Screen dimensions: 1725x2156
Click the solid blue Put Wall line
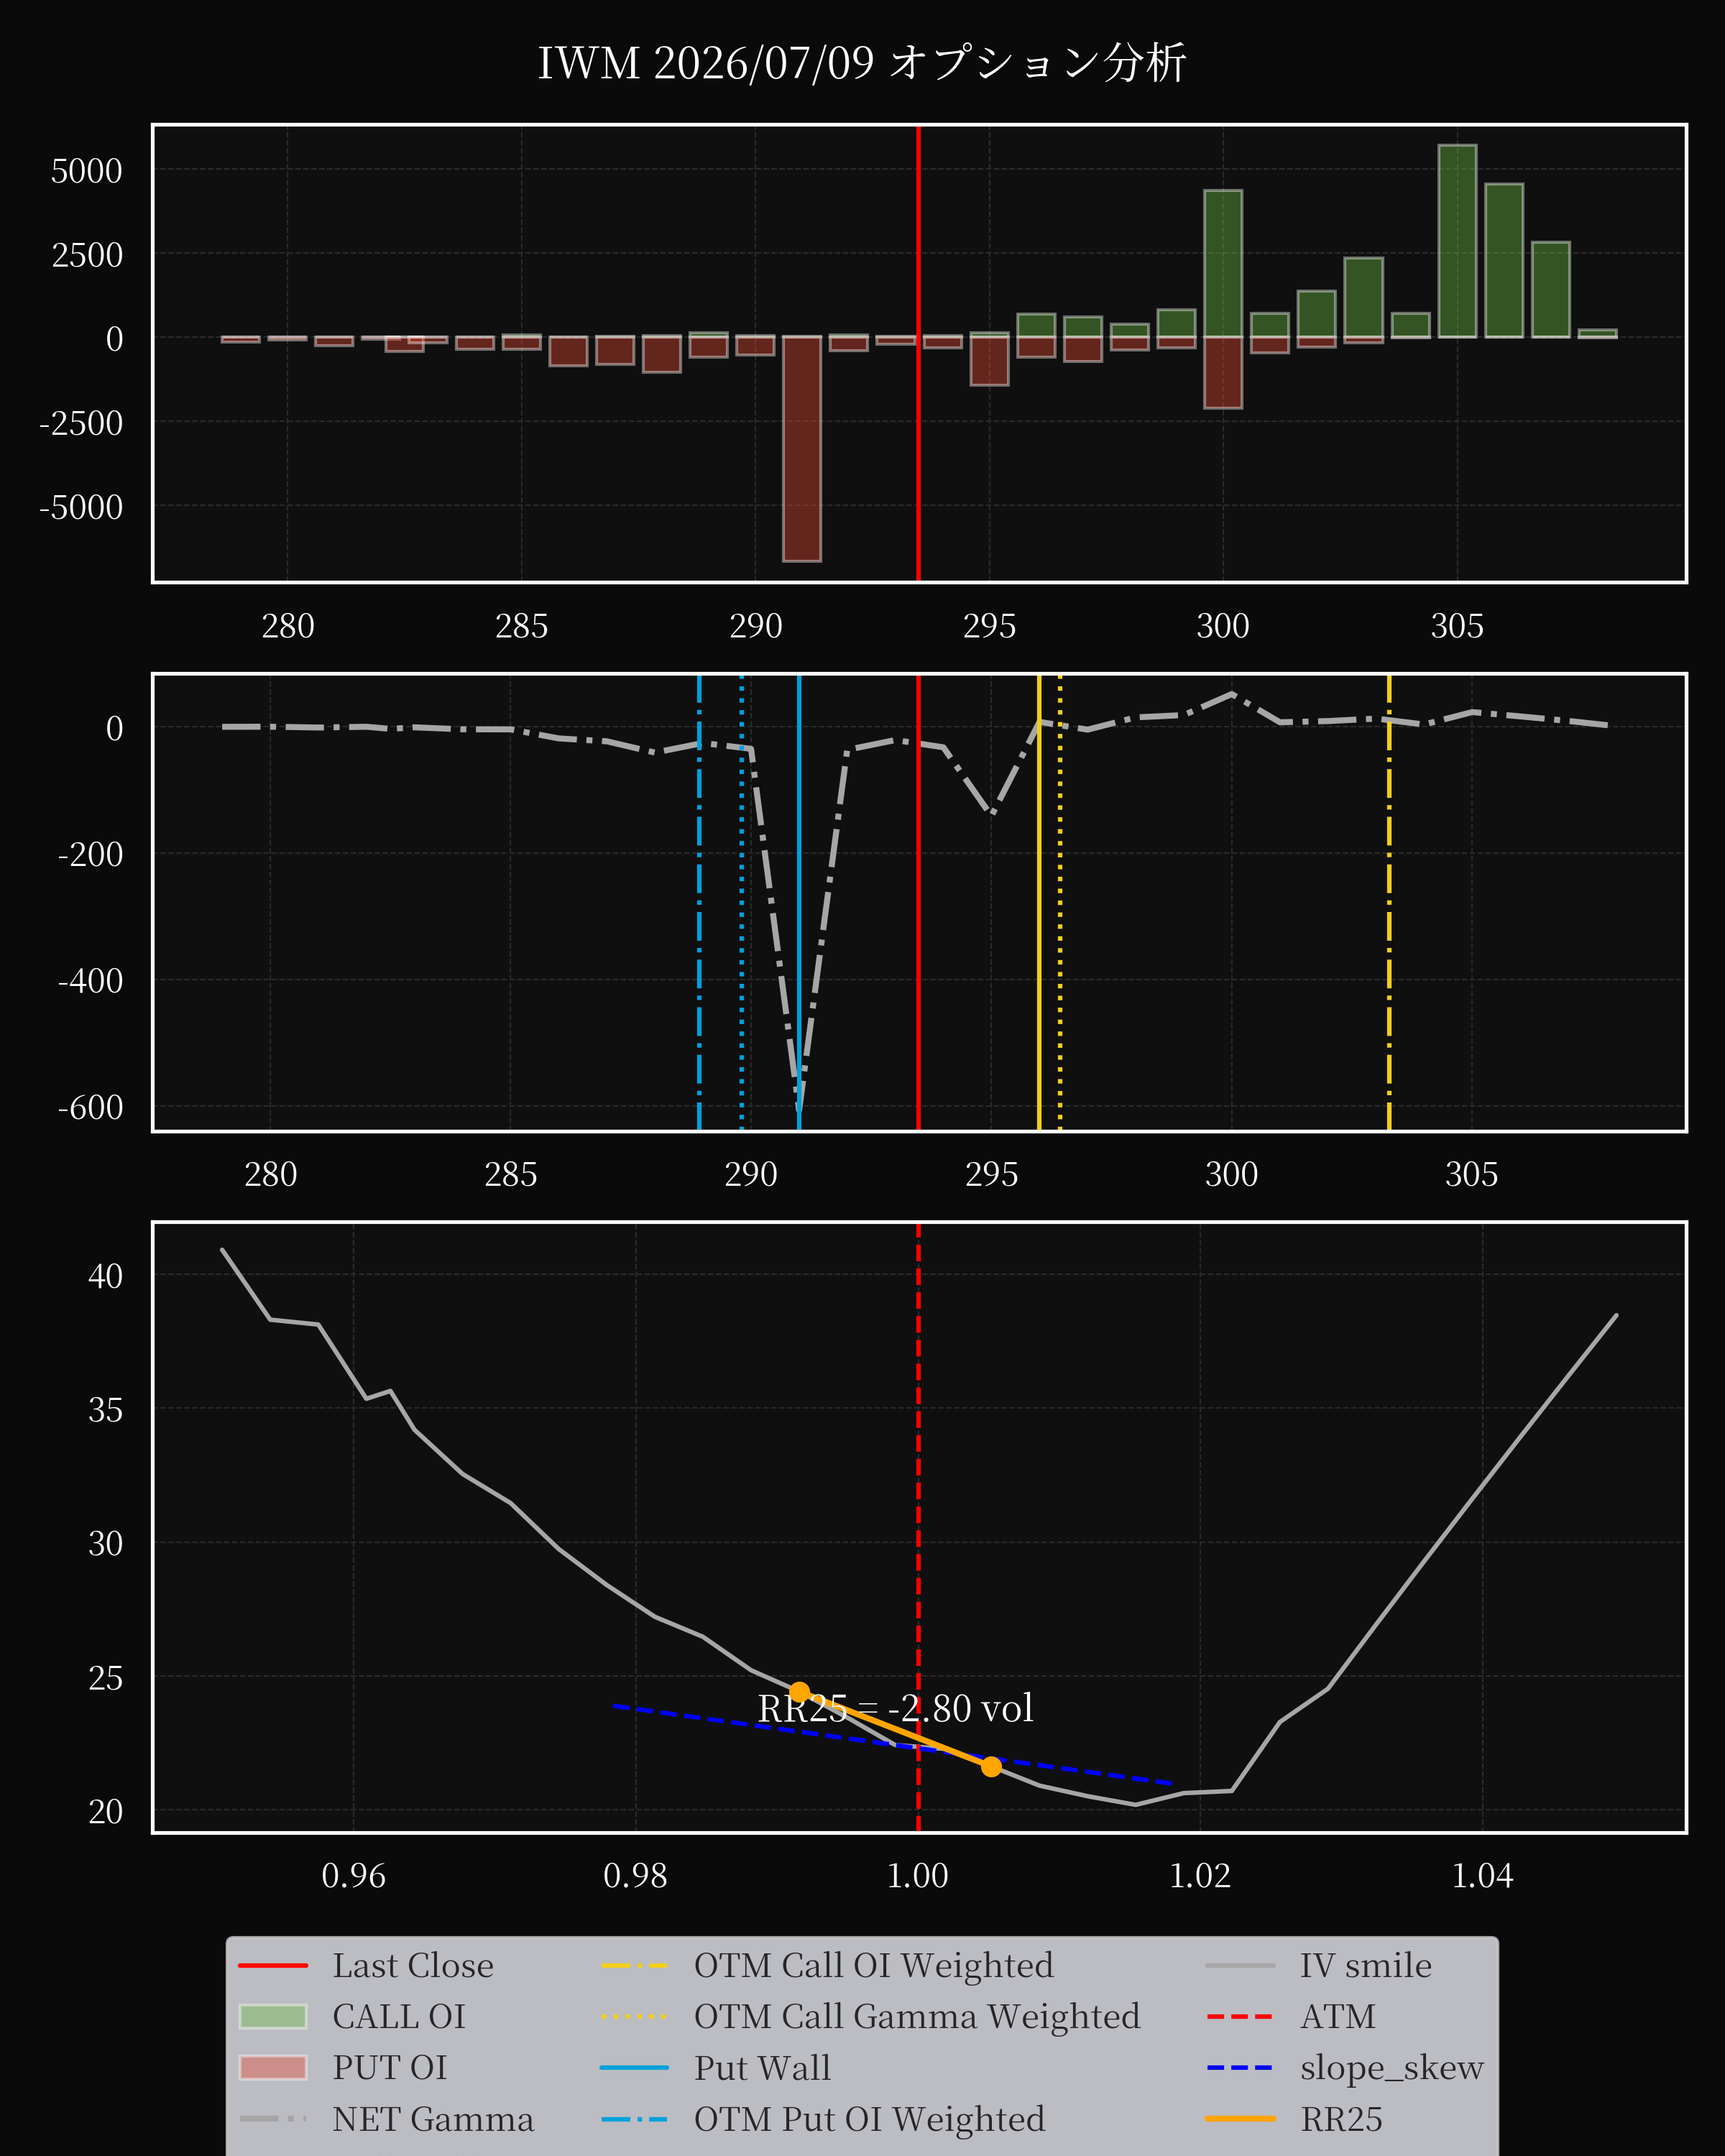[799, 903]
